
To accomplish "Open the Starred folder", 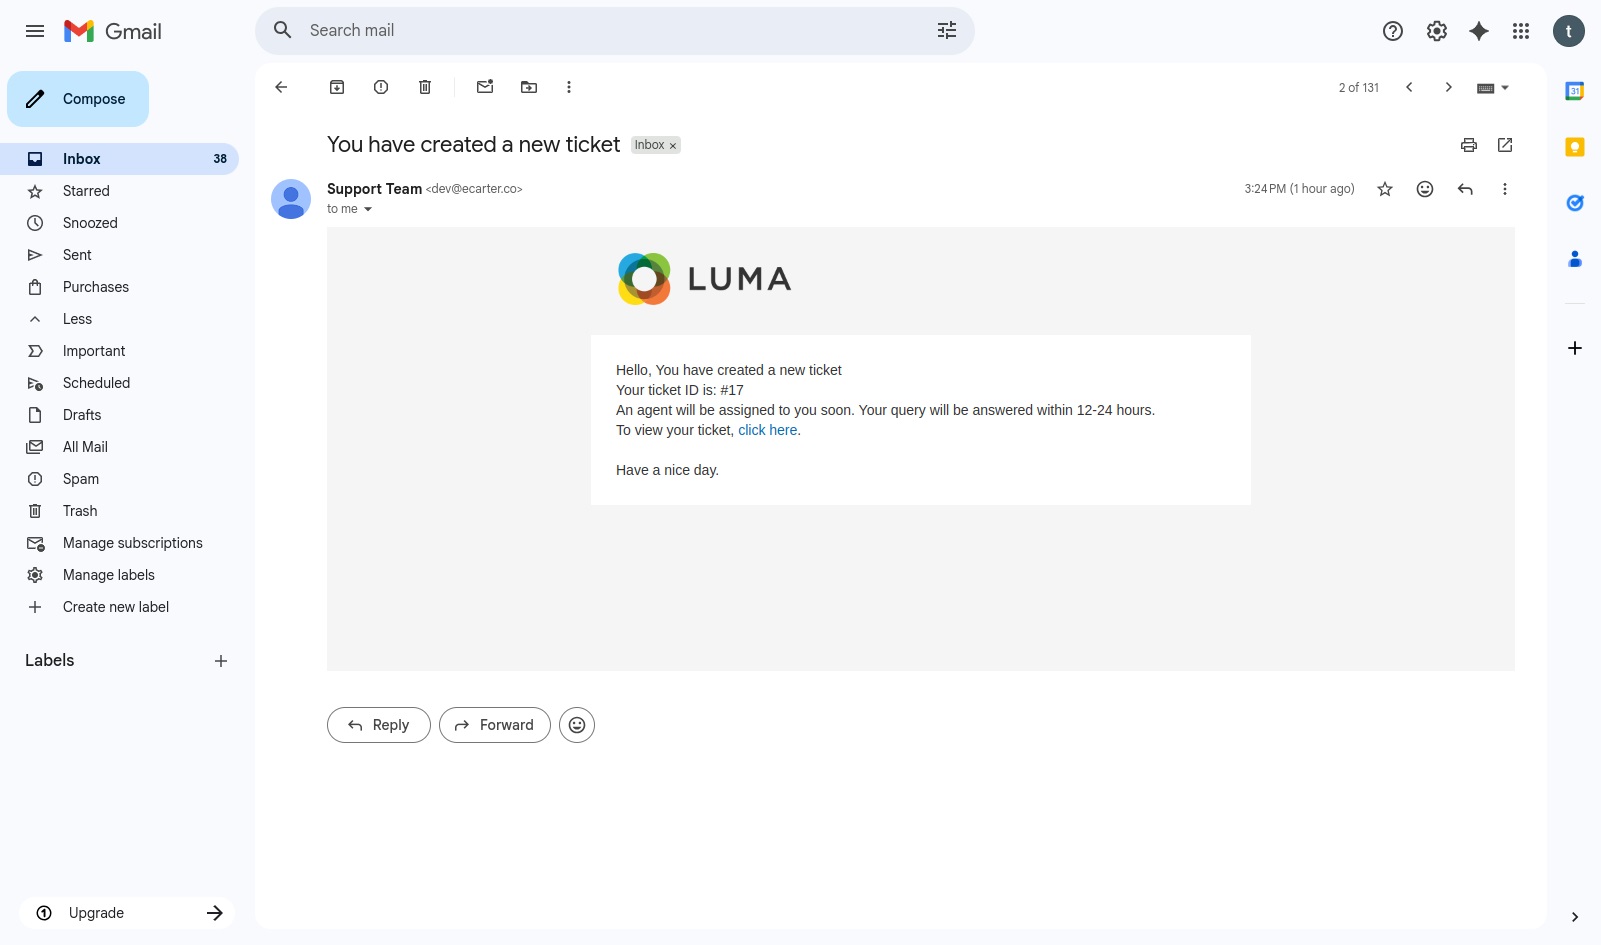I will click(x=119, y=191).
